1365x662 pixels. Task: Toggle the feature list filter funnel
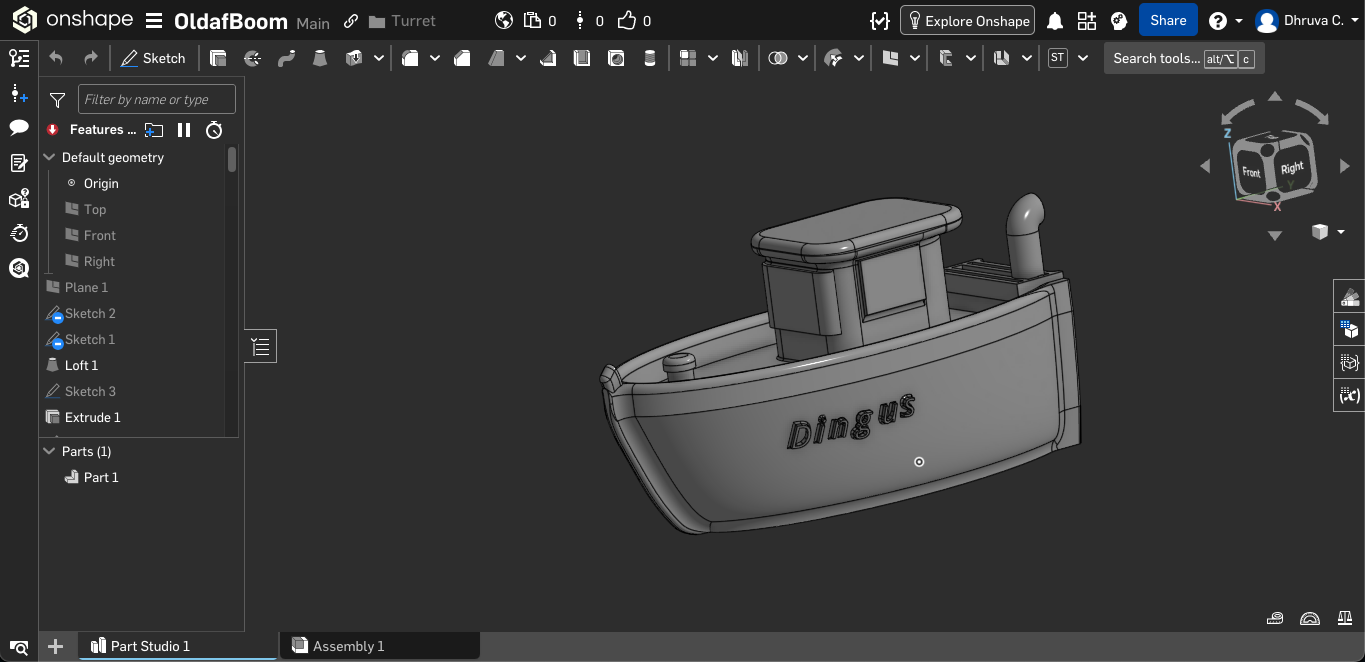click(x=57, y=100)
